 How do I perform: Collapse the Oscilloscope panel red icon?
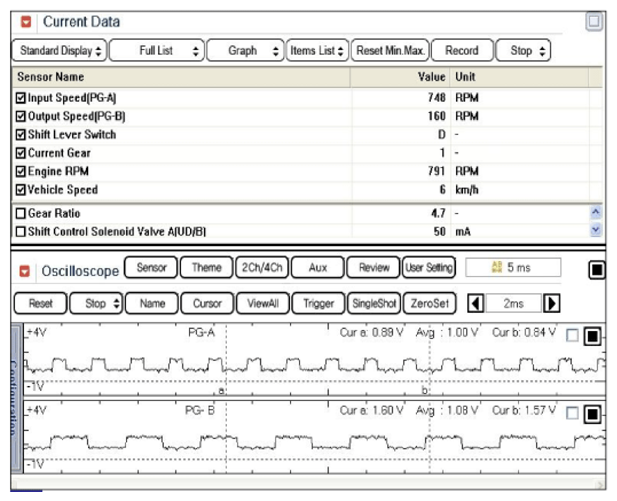(27, 270)
